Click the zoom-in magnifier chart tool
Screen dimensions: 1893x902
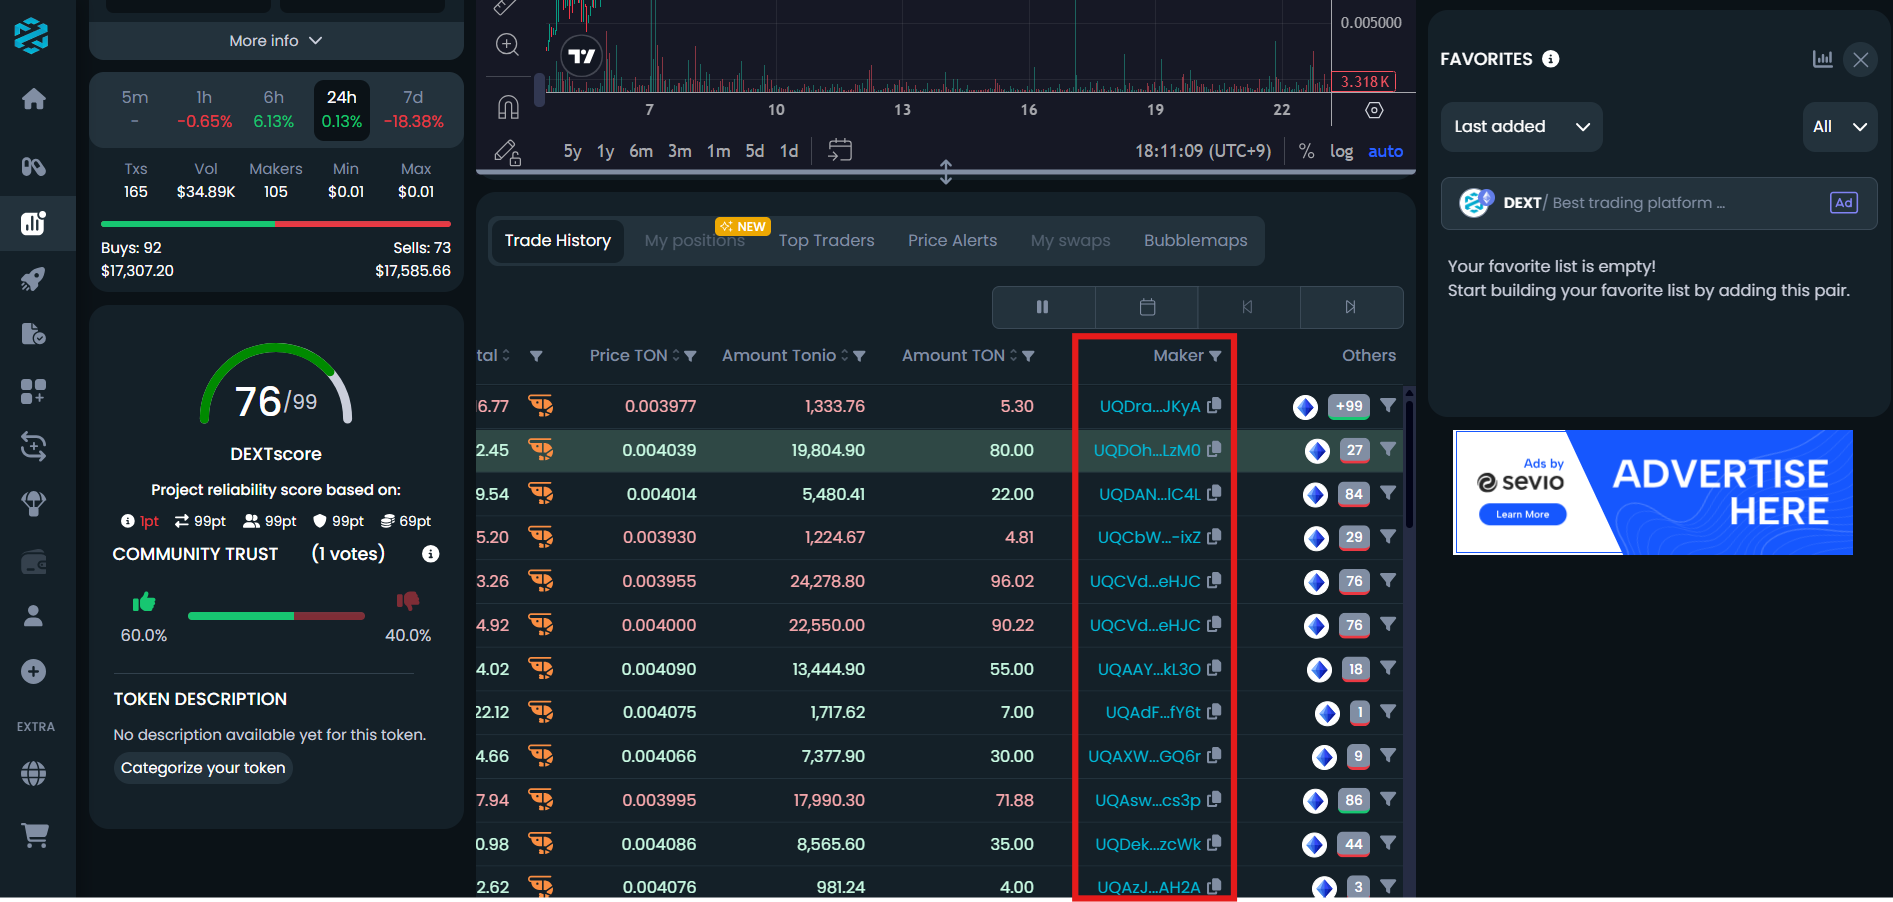coord(508,44)
